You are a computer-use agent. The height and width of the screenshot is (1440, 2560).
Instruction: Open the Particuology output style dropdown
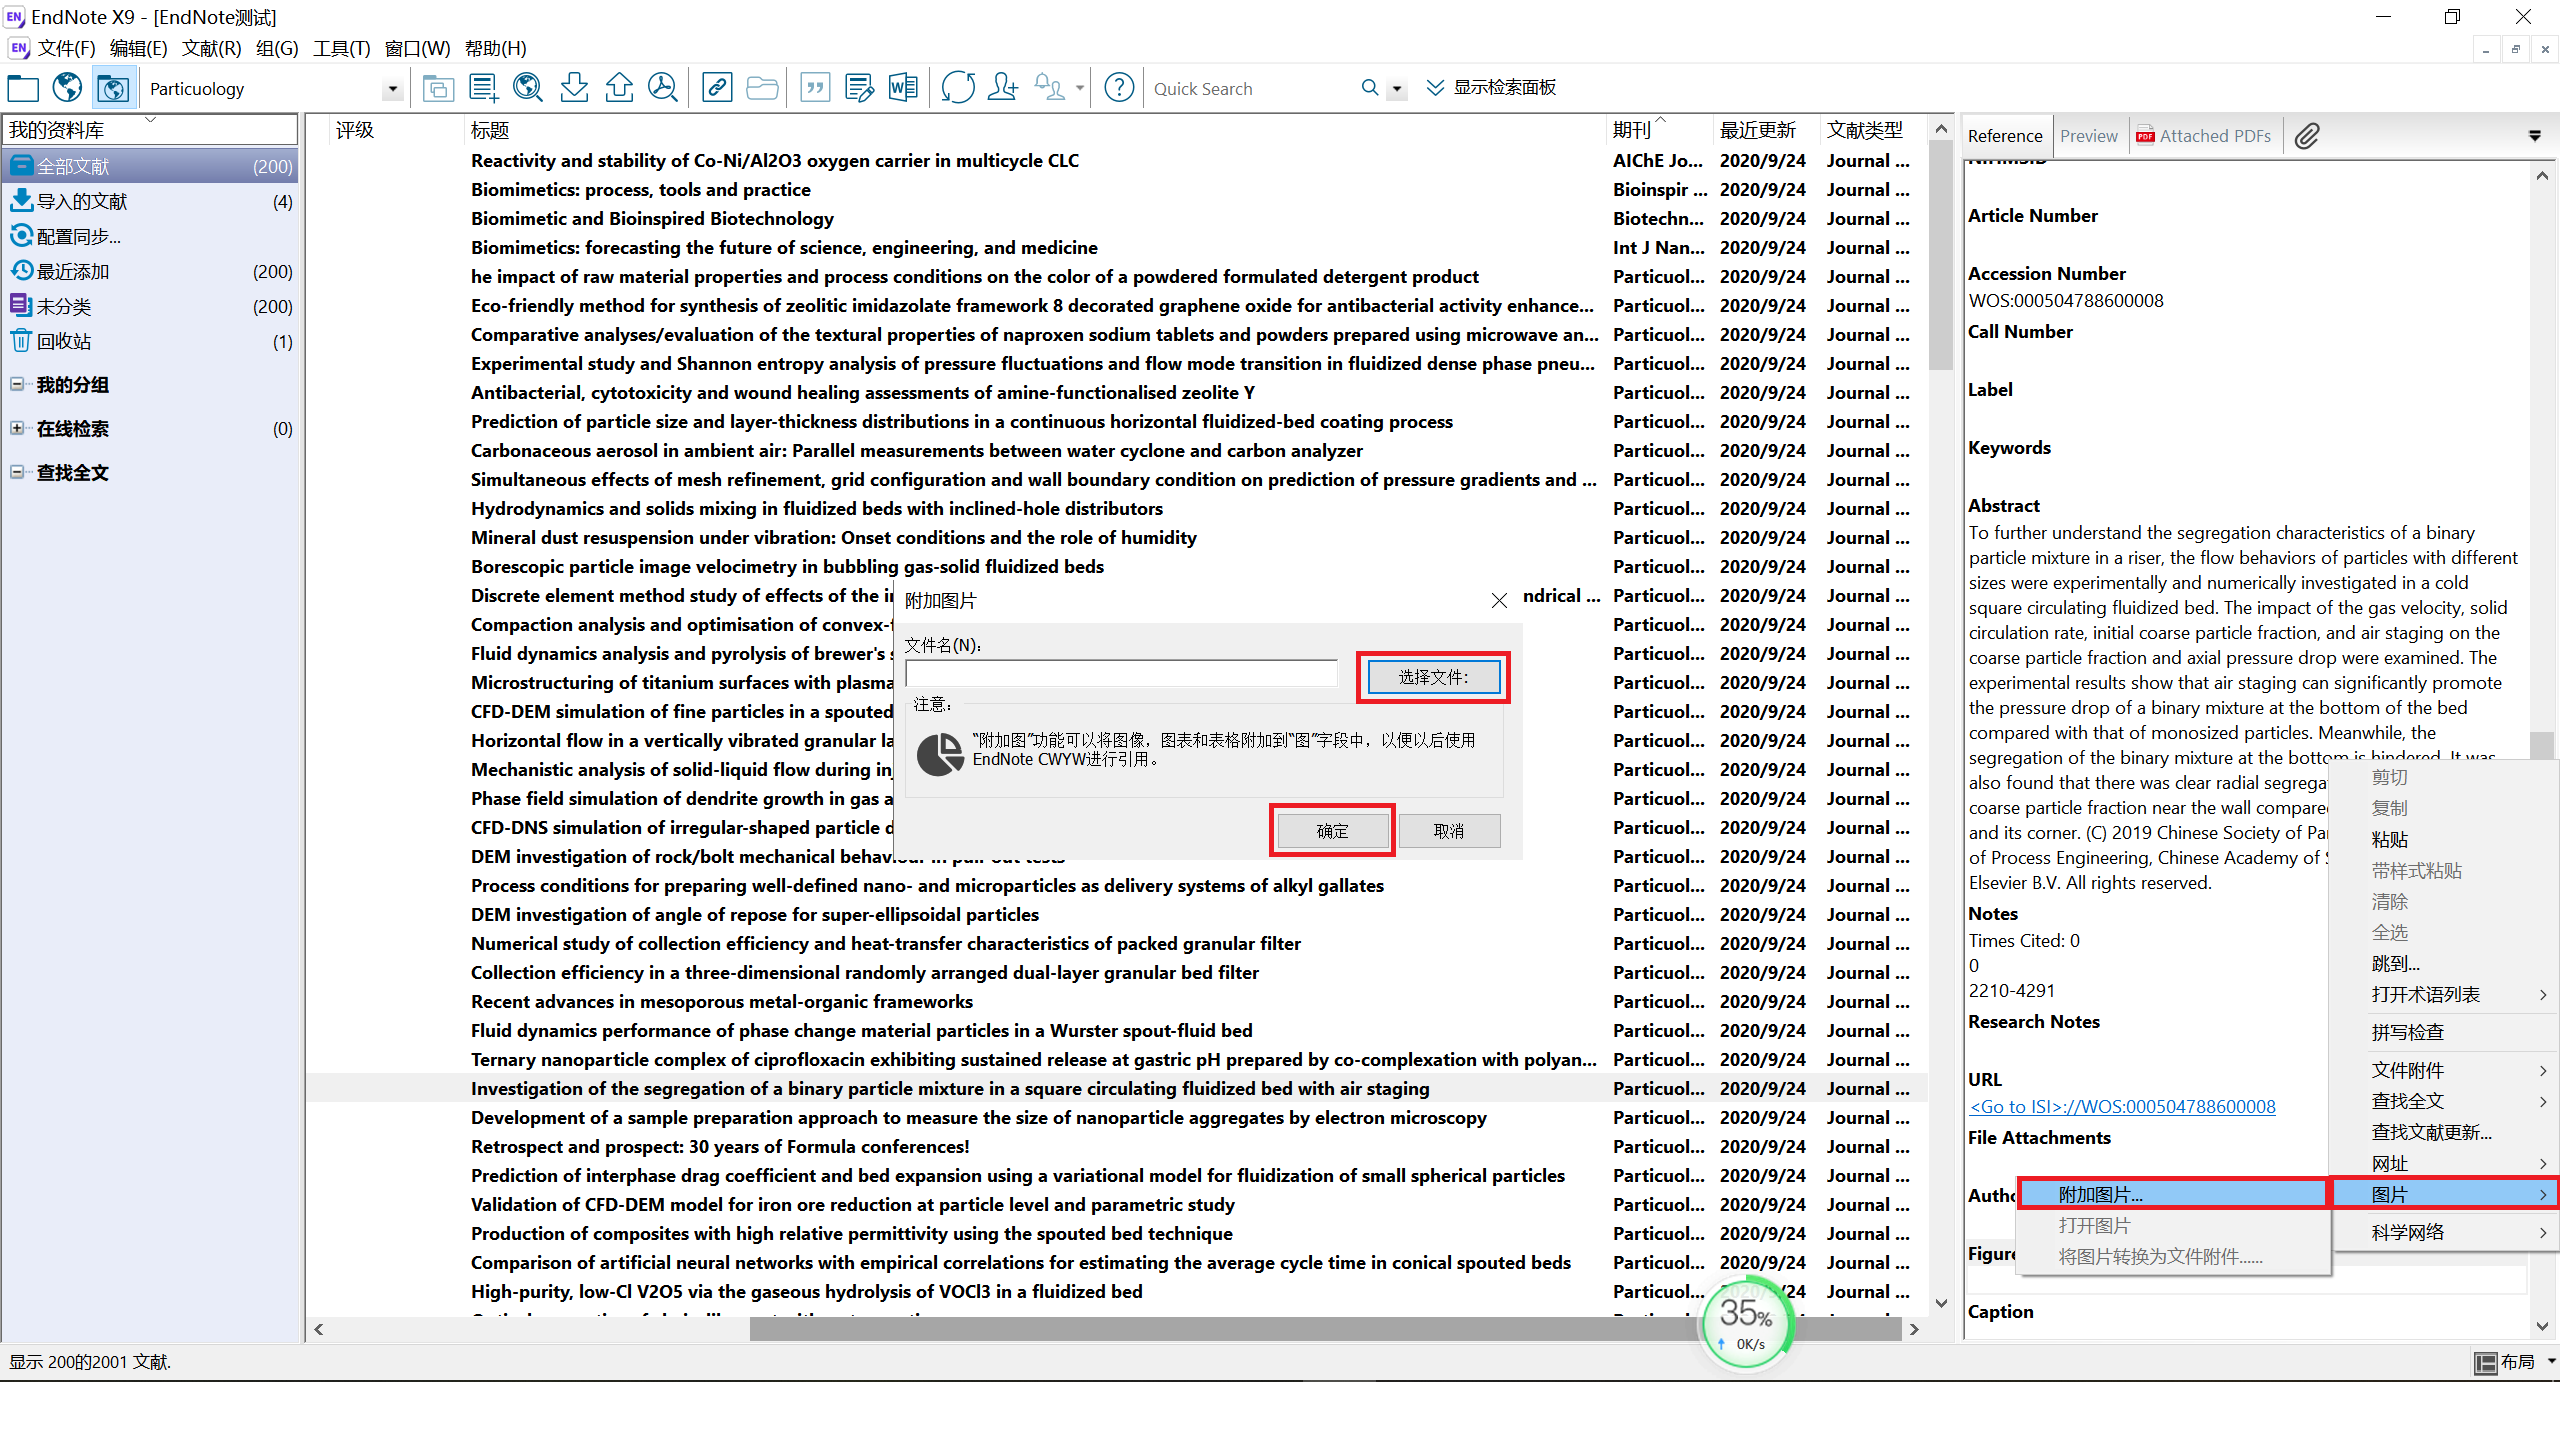tap(392, 89)
